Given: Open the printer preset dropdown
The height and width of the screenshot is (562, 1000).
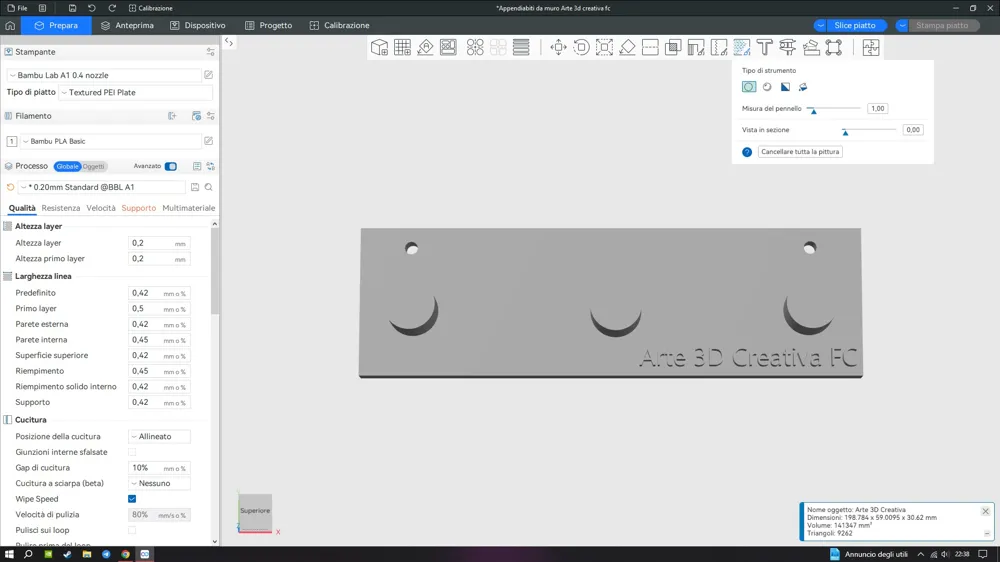Looking at the screenshot, I should point(103,75).
